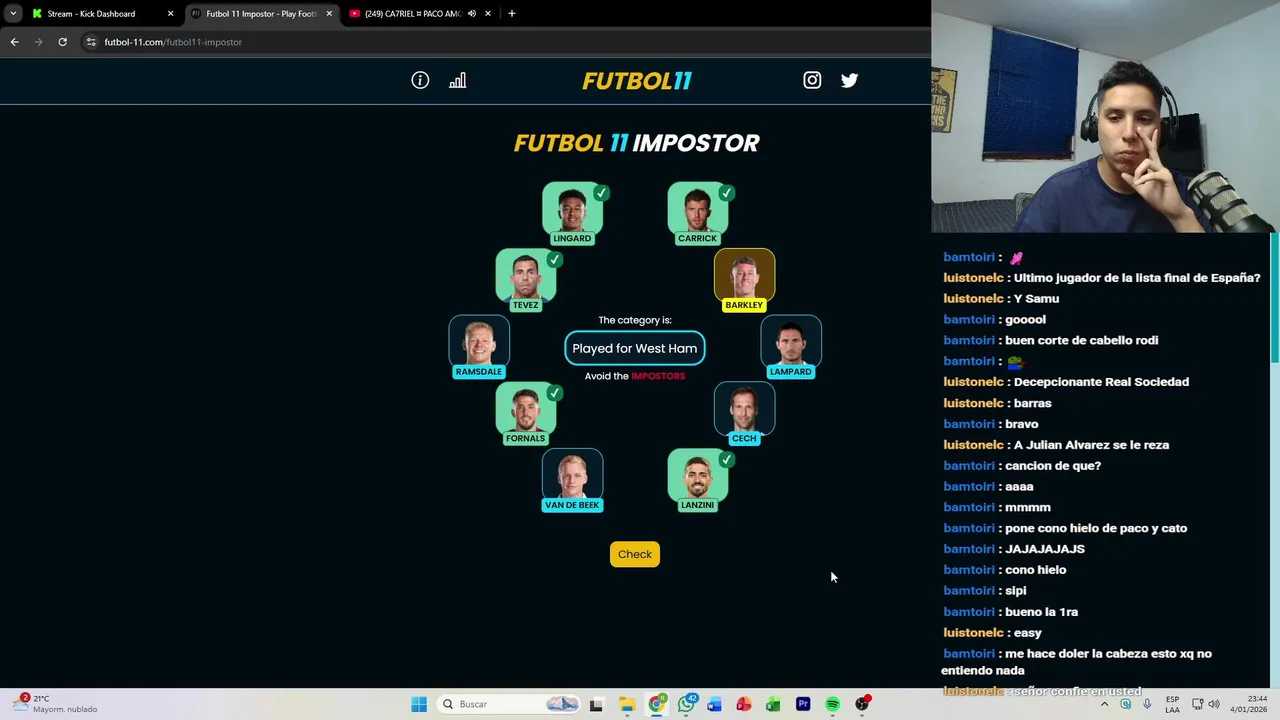Deselect the Tevez player card
Image resolution: width=1280 pixels, height=720 pixels.
[x=525, y=280]
